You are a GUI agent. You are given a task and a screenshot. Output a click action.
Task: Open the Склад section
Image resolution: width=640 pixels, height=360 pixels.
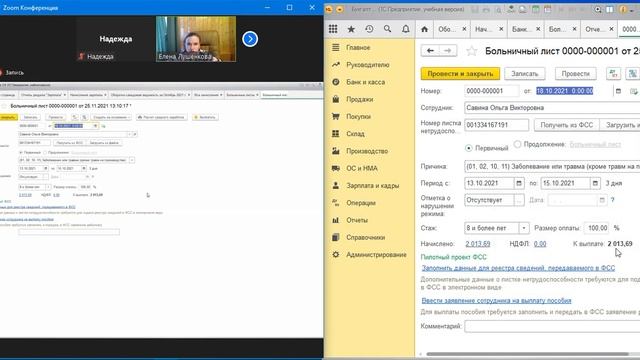(355, 133)
